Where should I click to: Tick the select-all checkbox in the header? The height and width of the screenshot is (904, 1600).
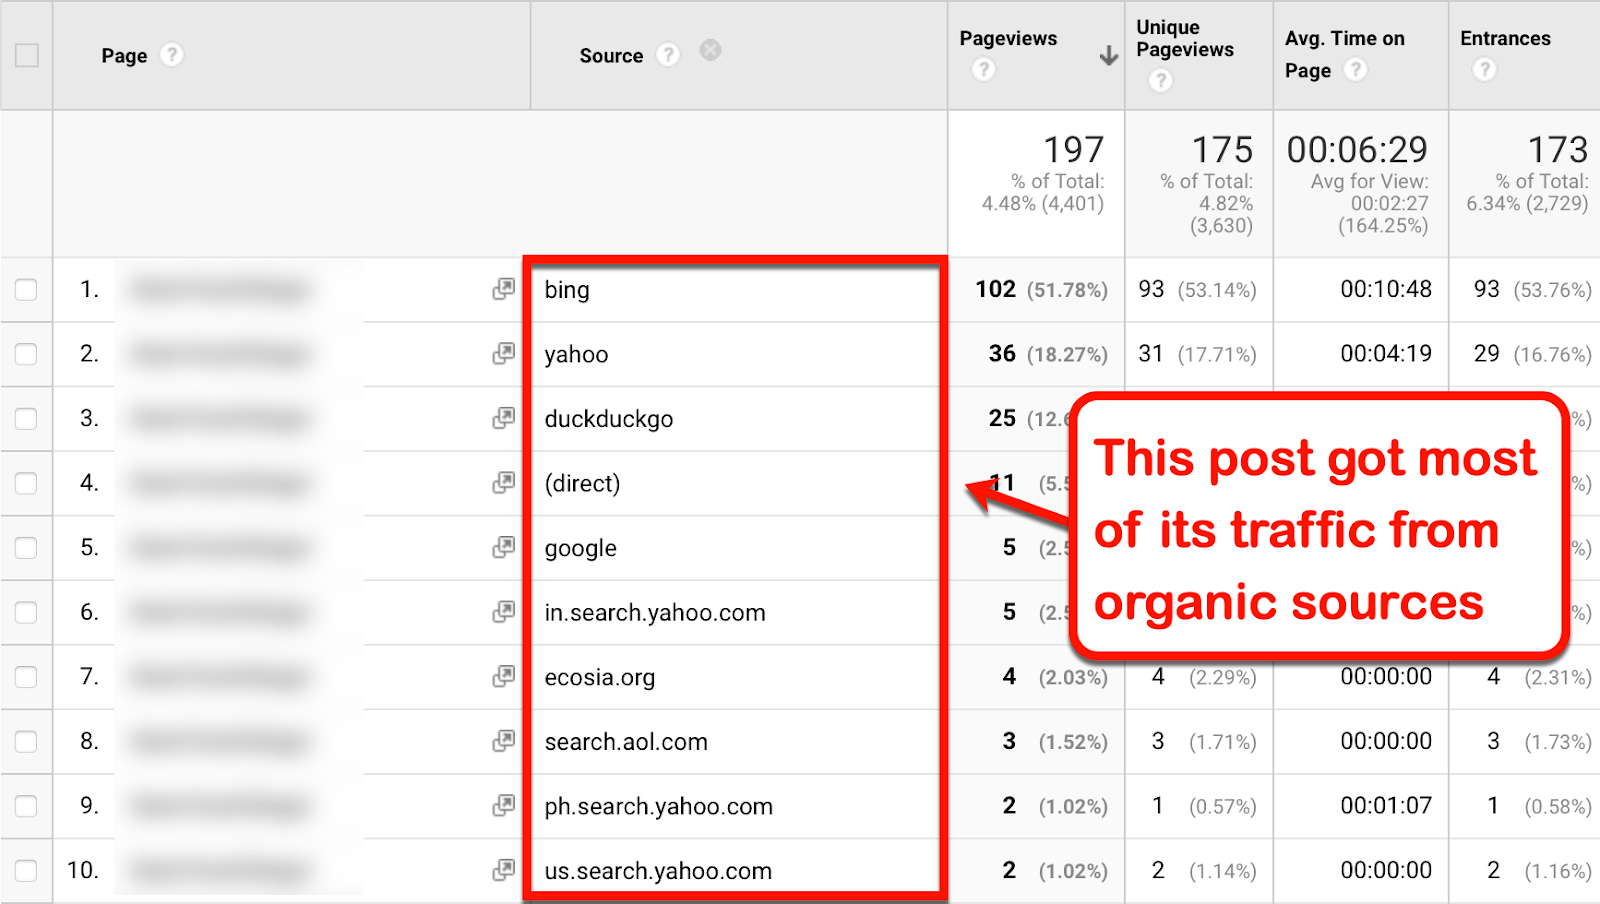[27, 55]
